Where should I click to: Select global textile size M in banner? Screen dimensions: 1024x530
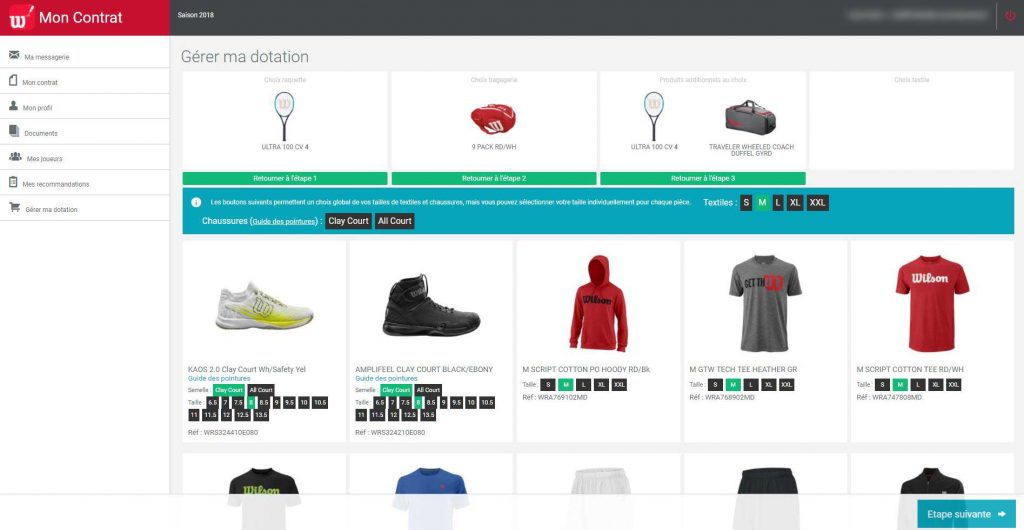click(x=762, y=202)
